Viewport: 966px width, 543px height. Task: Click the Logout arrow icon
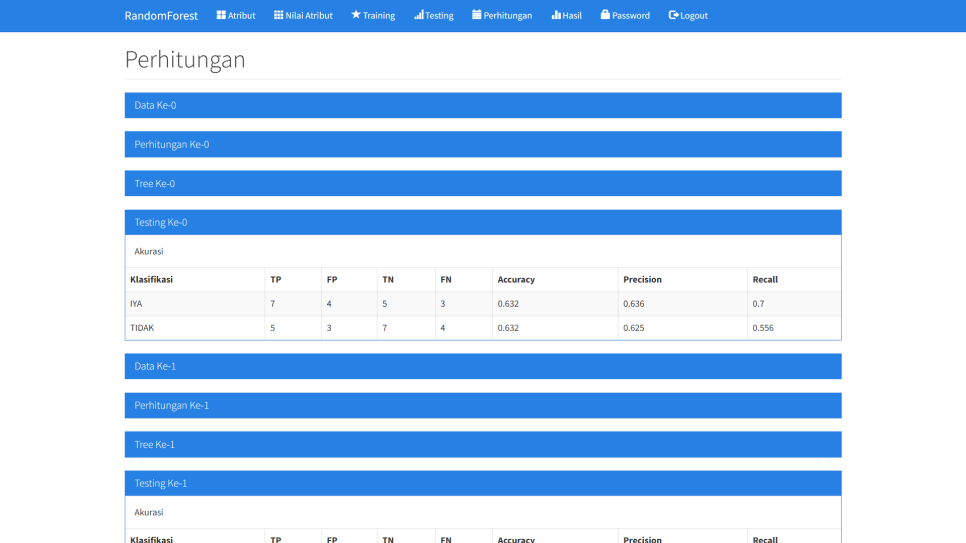tap(673, 15)
